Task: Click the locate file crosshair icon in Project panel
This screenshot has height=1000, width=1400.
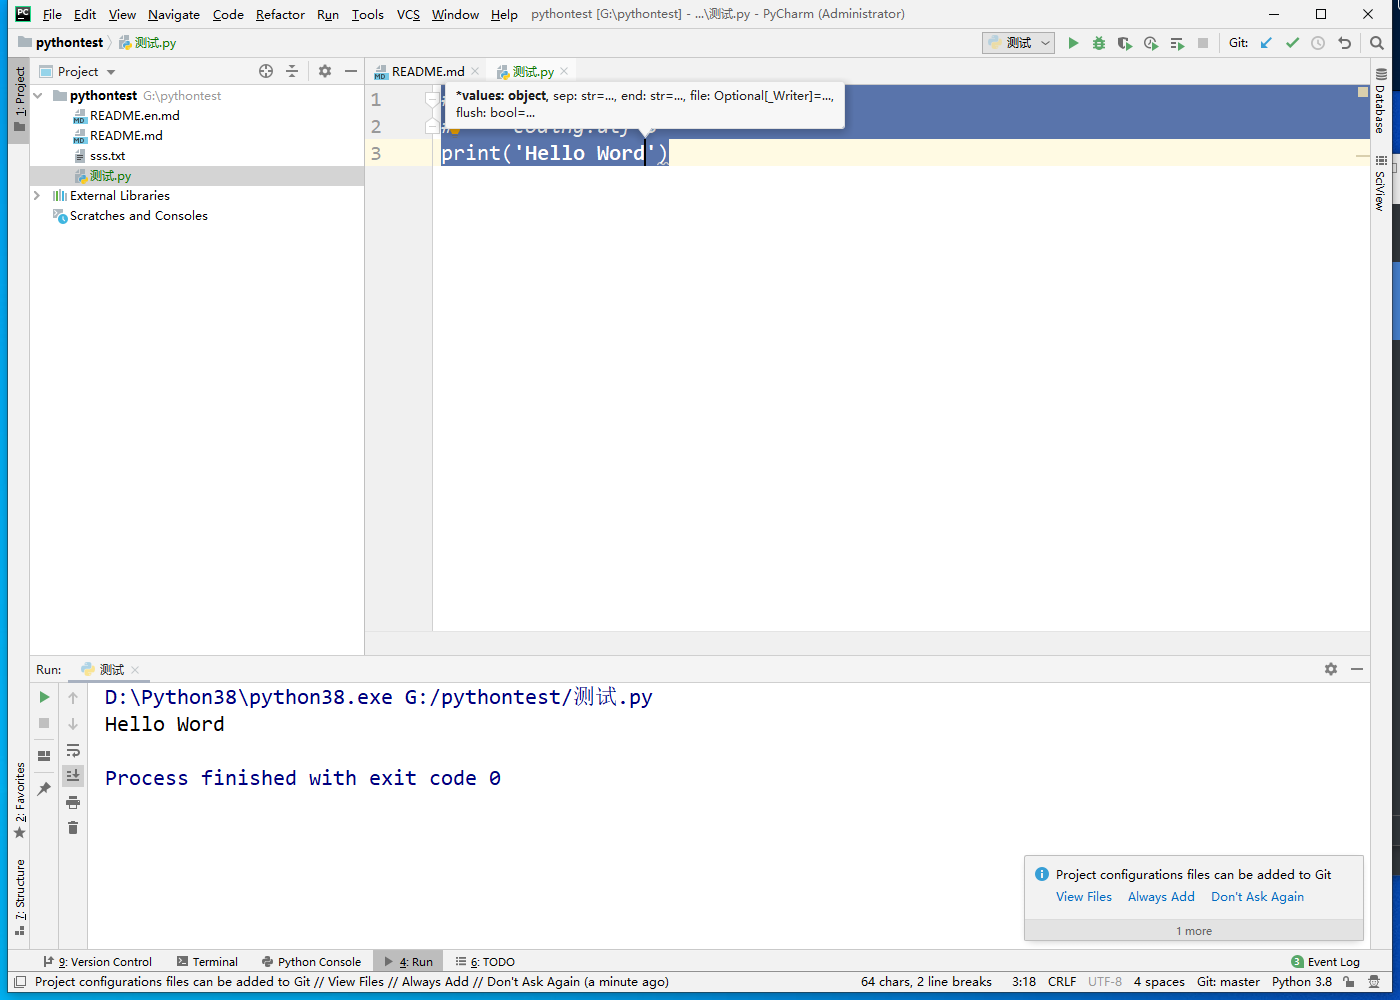Action: point(266,71)
